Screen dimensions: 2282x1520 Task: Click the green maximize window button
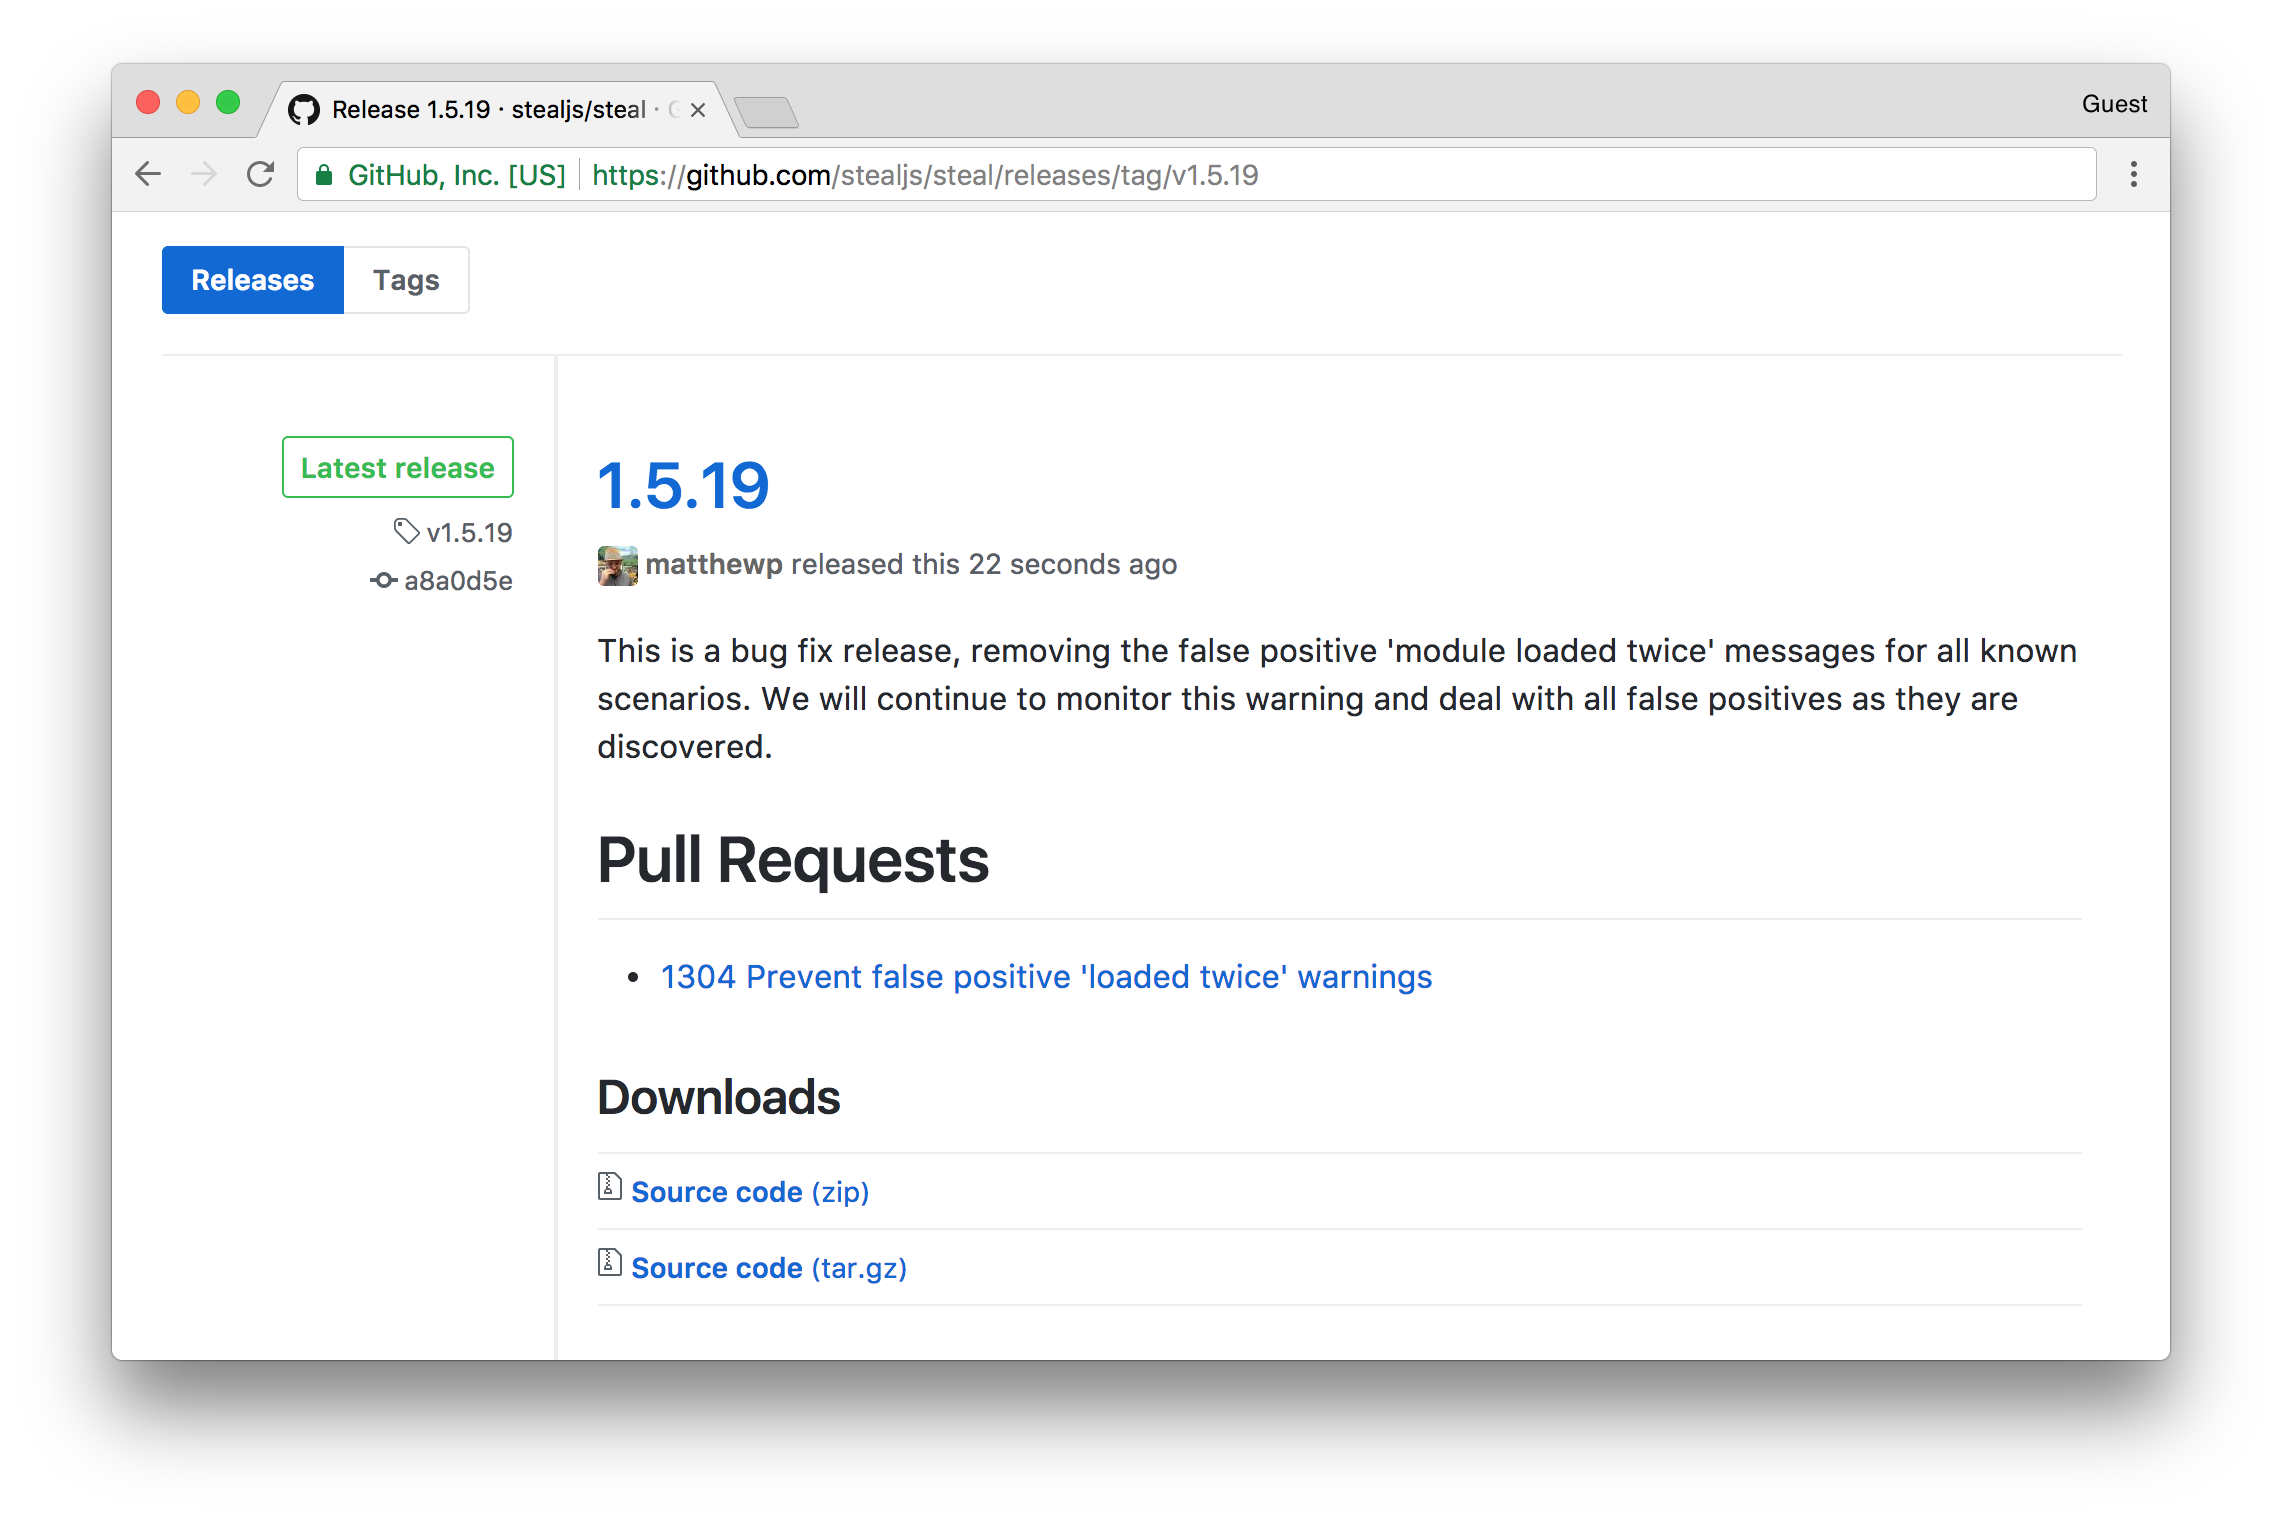[228, 103]
